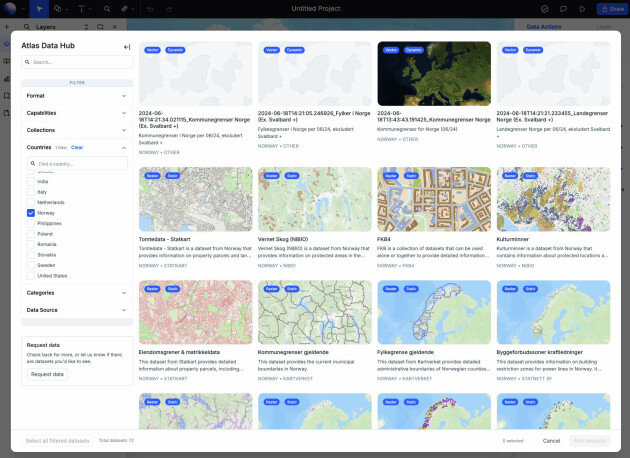Click the Data Hub search field
The width and height of the screenshot is (630, 458).
77,62
